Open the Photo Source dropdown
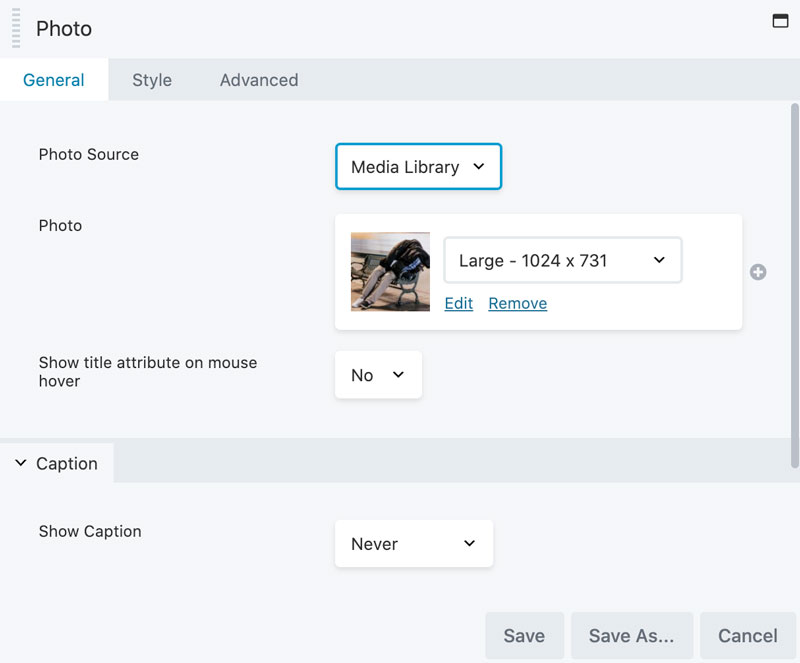Viewport: 800px width, 663px height. (x=418, y=167)
